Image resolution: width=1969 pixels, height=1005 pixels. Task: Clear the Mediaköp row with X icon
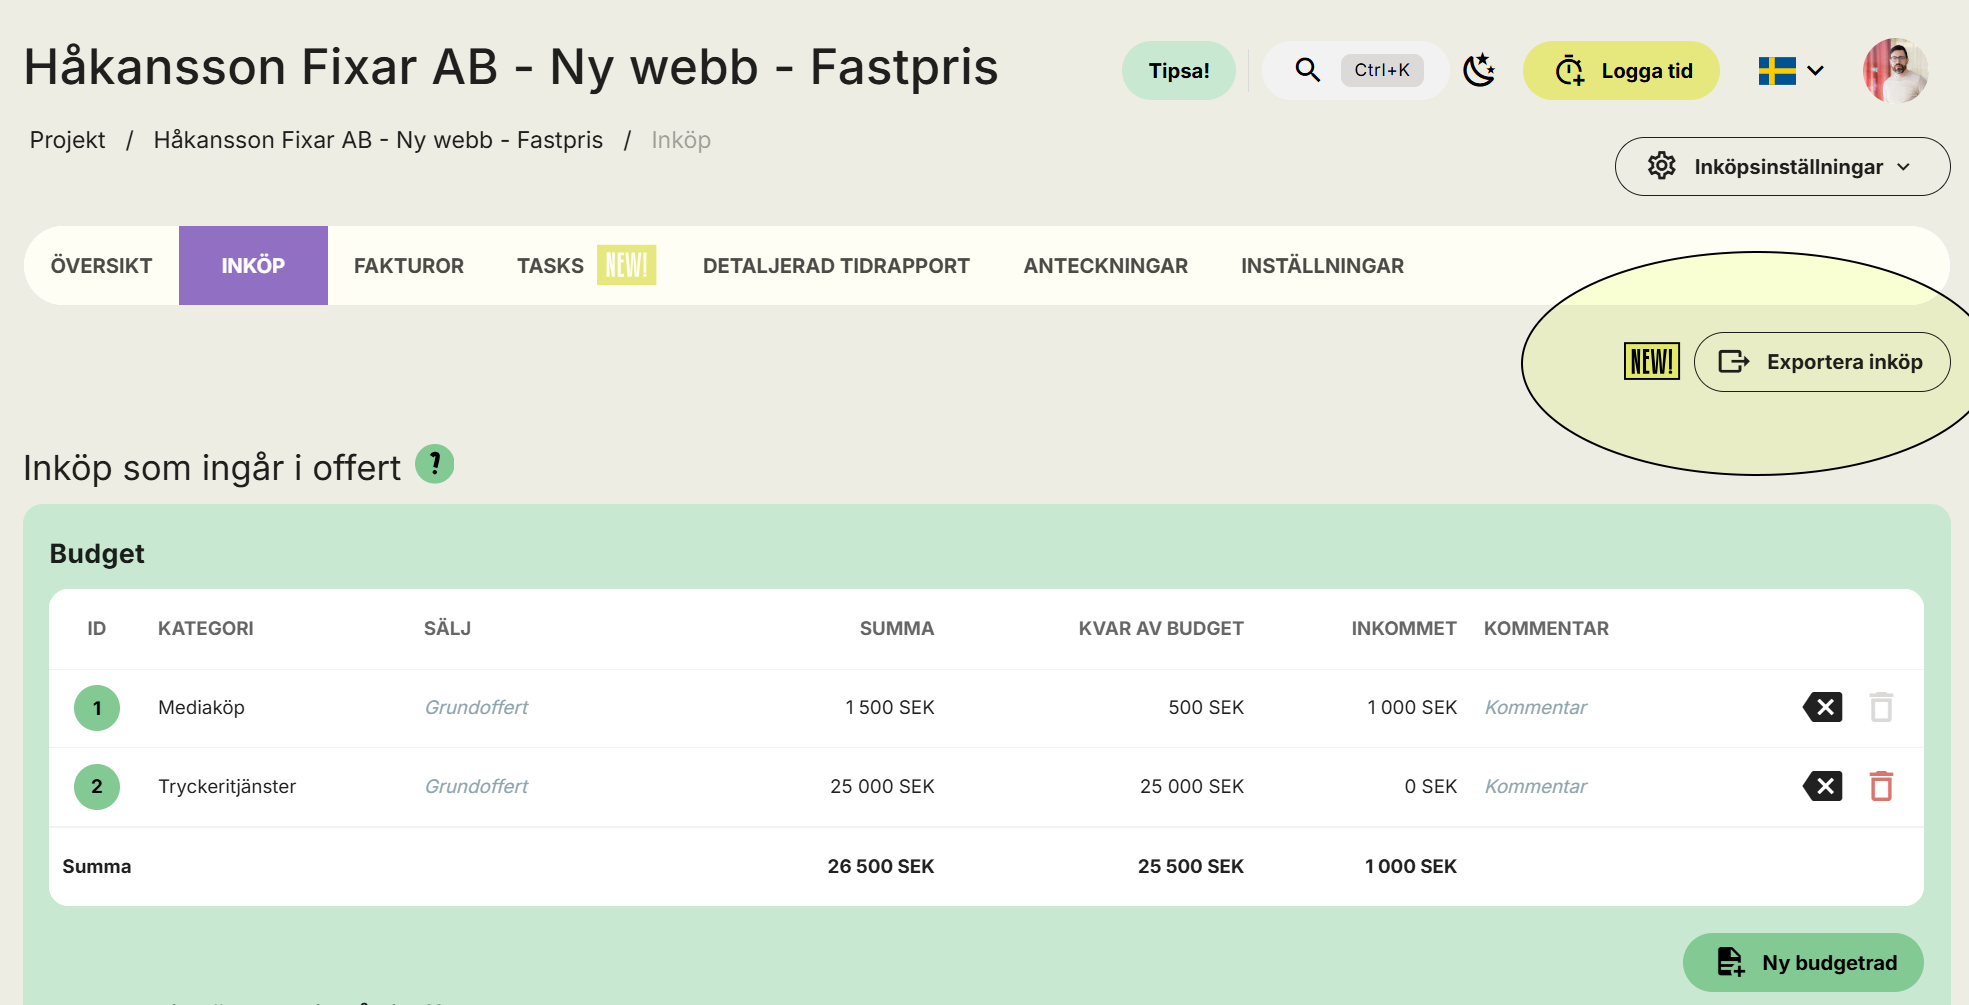coord(1823,707)
